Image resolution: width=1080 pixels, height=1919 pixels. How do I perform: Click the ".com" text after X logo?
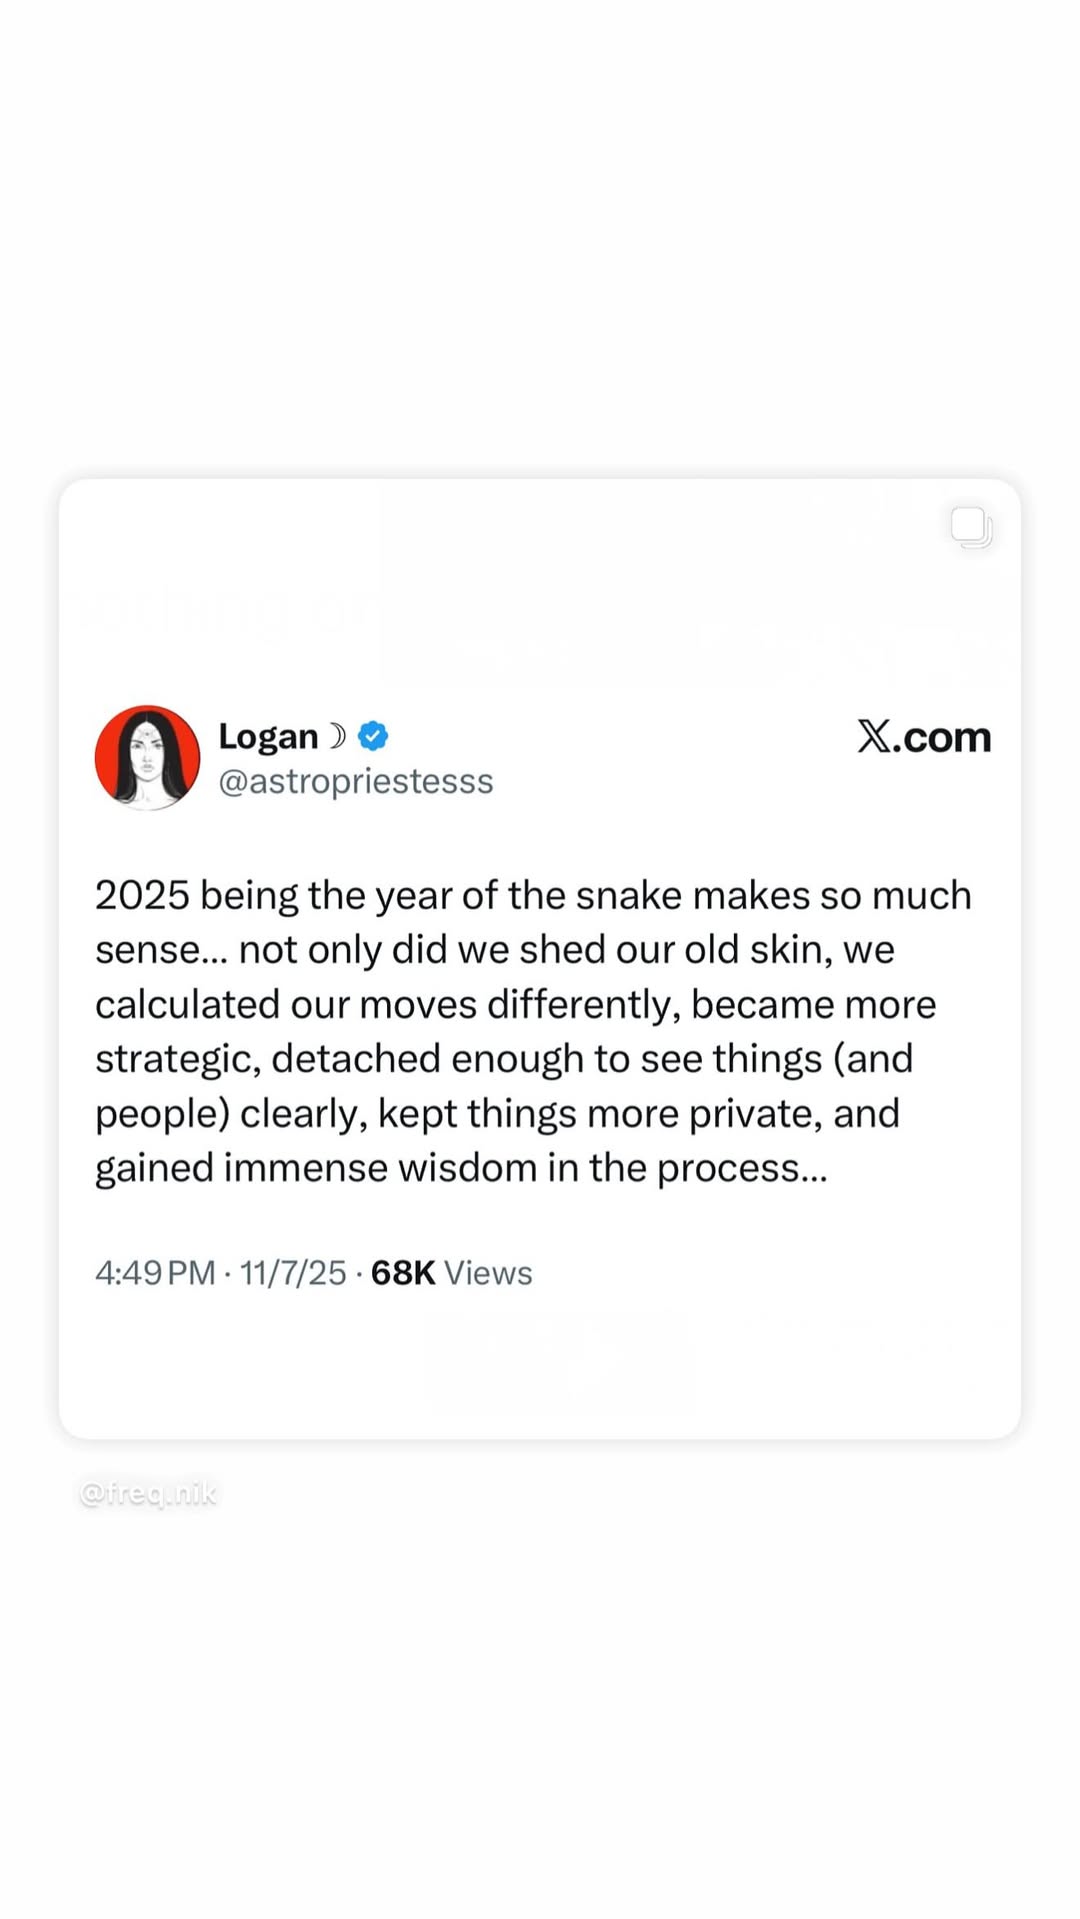(x=943, y=738)
